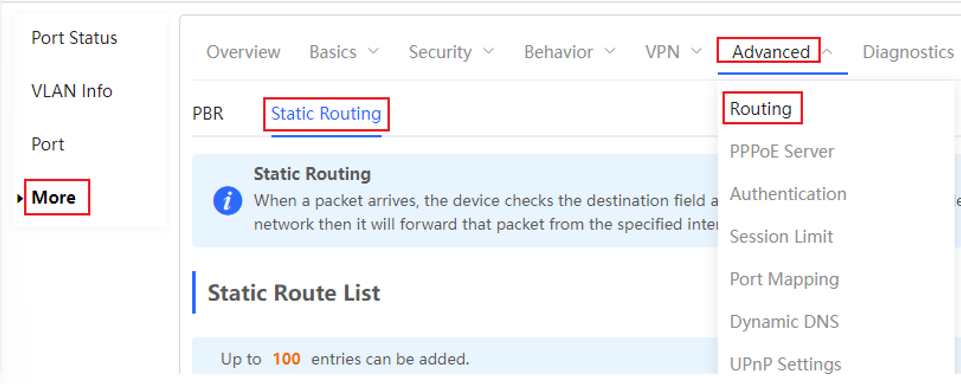
Task: Open the Behavior menu chevron
Action: coord(610,51)
